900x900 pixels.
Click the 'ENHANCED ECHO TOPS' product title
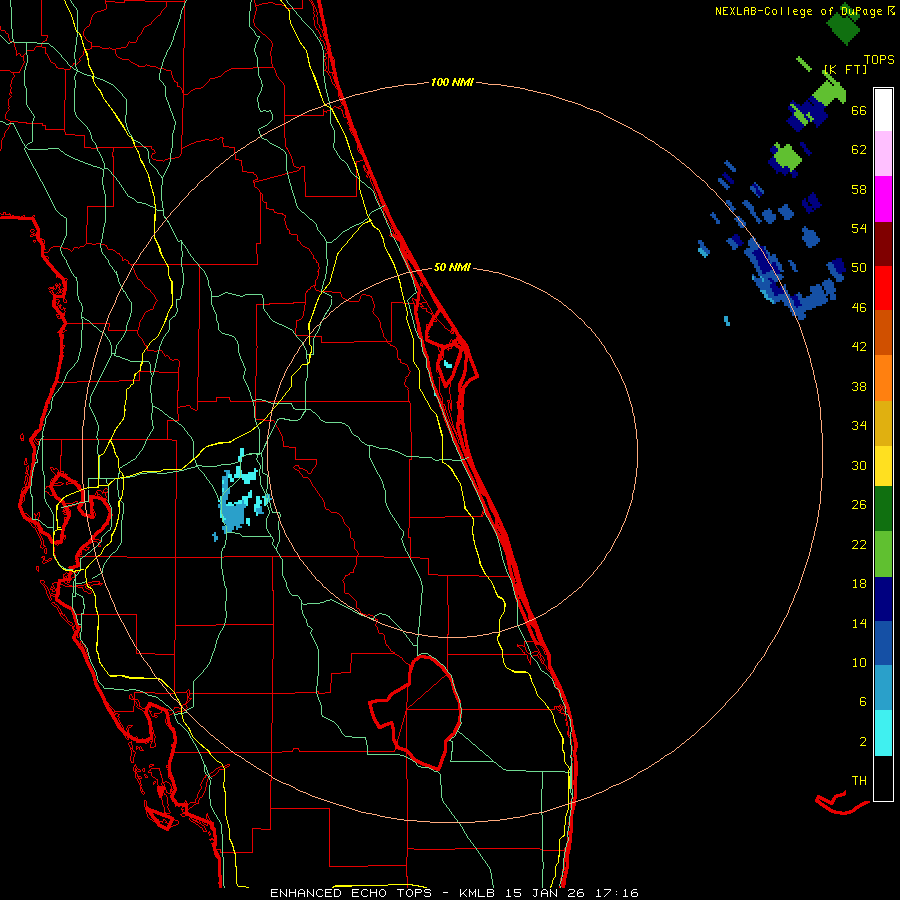pyautogui.click(x=350, y=893)
